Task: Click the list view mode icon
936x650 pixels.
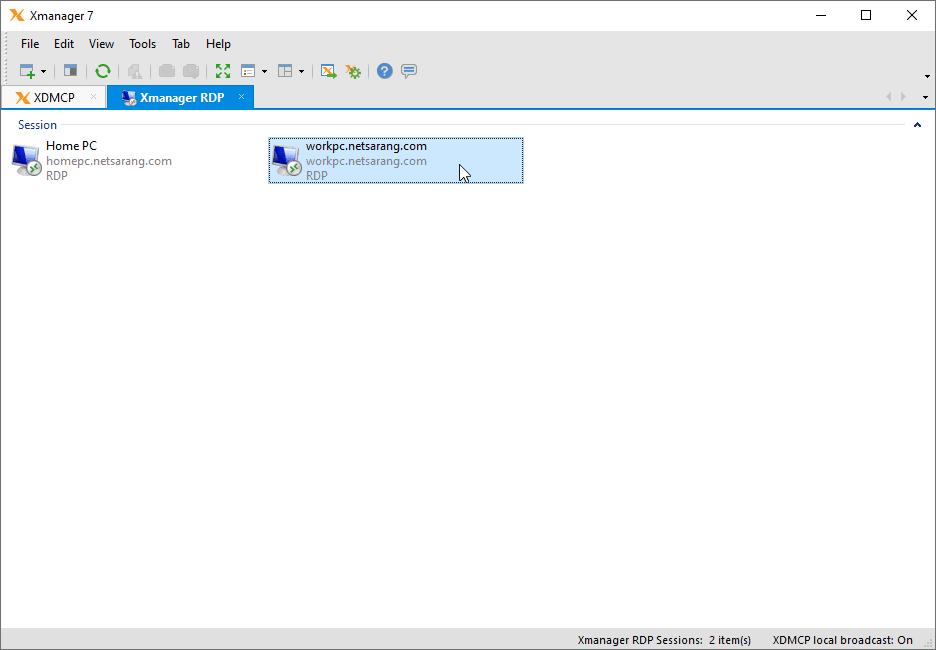Action: click(248, 72)
